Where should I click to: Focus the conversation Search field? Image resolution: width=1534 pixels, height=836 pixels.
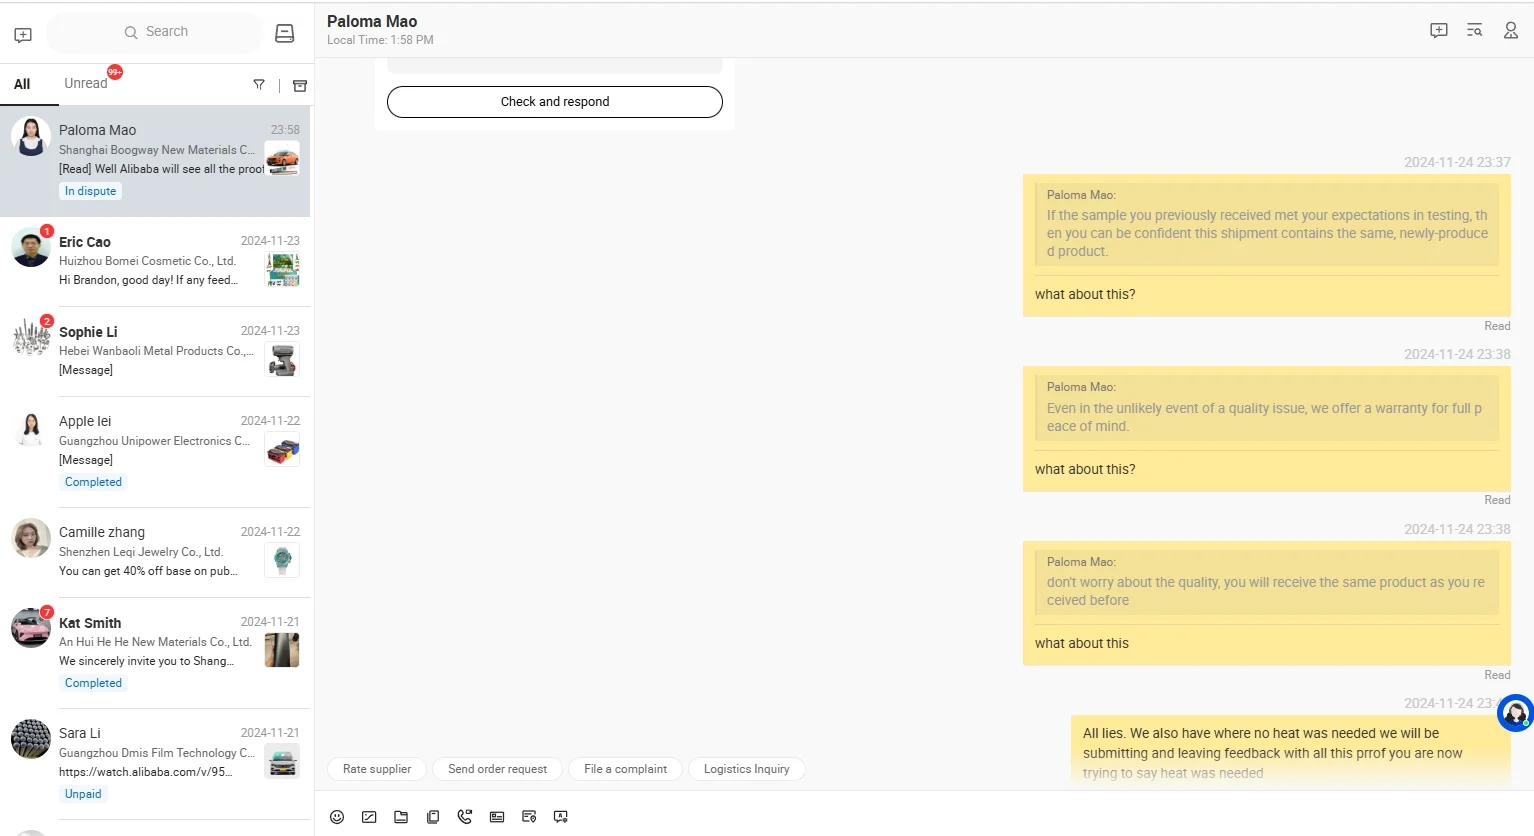point(155,33)
